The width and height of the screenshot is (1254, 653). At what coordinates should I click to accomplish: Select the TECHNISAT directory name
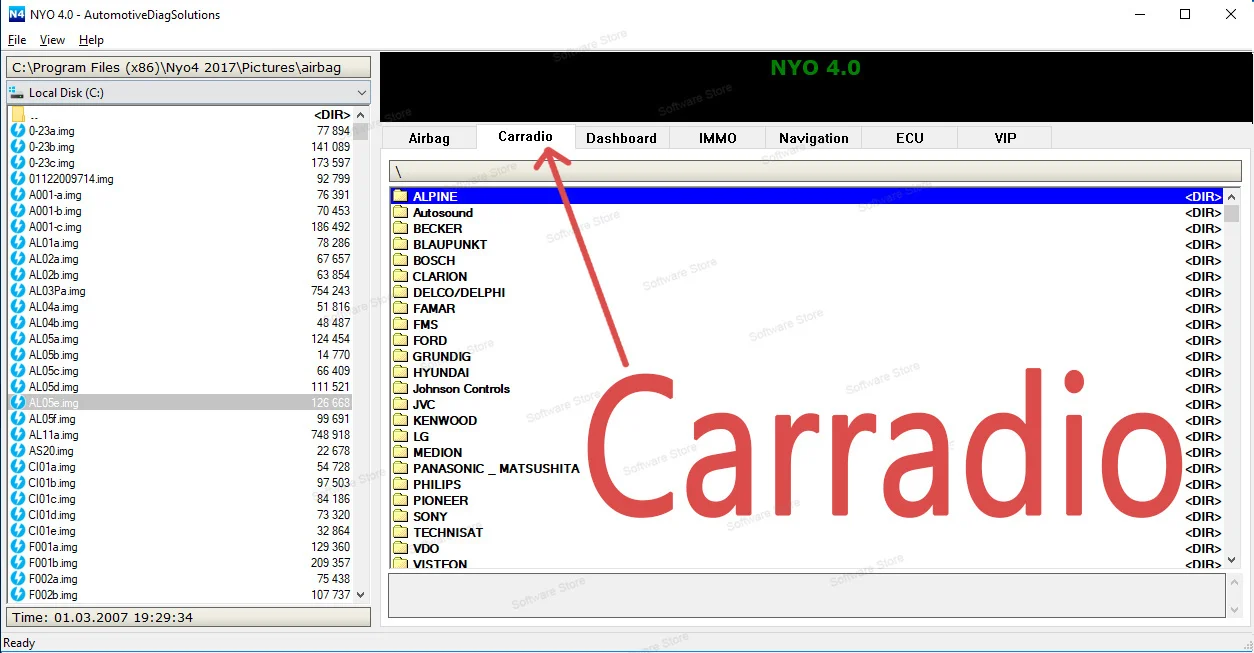(x=448, y=533)
